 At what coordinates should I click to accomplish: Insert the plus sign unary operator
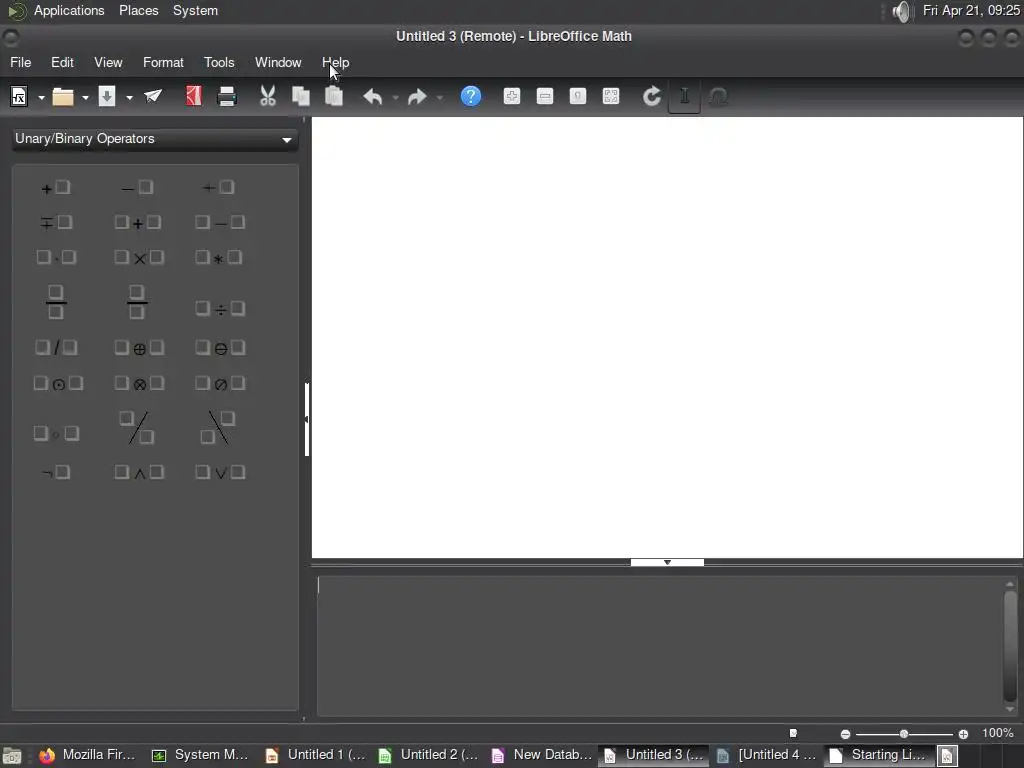[56, 188]
